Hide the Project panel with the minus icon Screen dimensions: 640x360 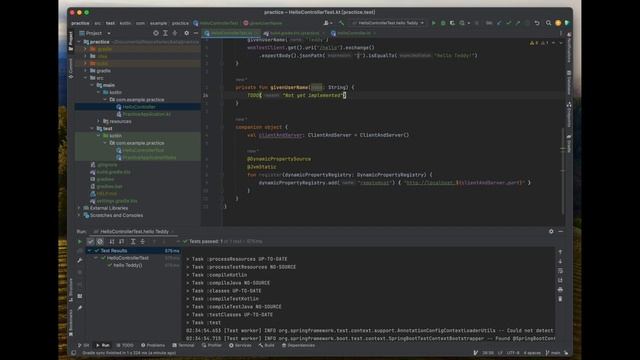click(x=196, y=33)
